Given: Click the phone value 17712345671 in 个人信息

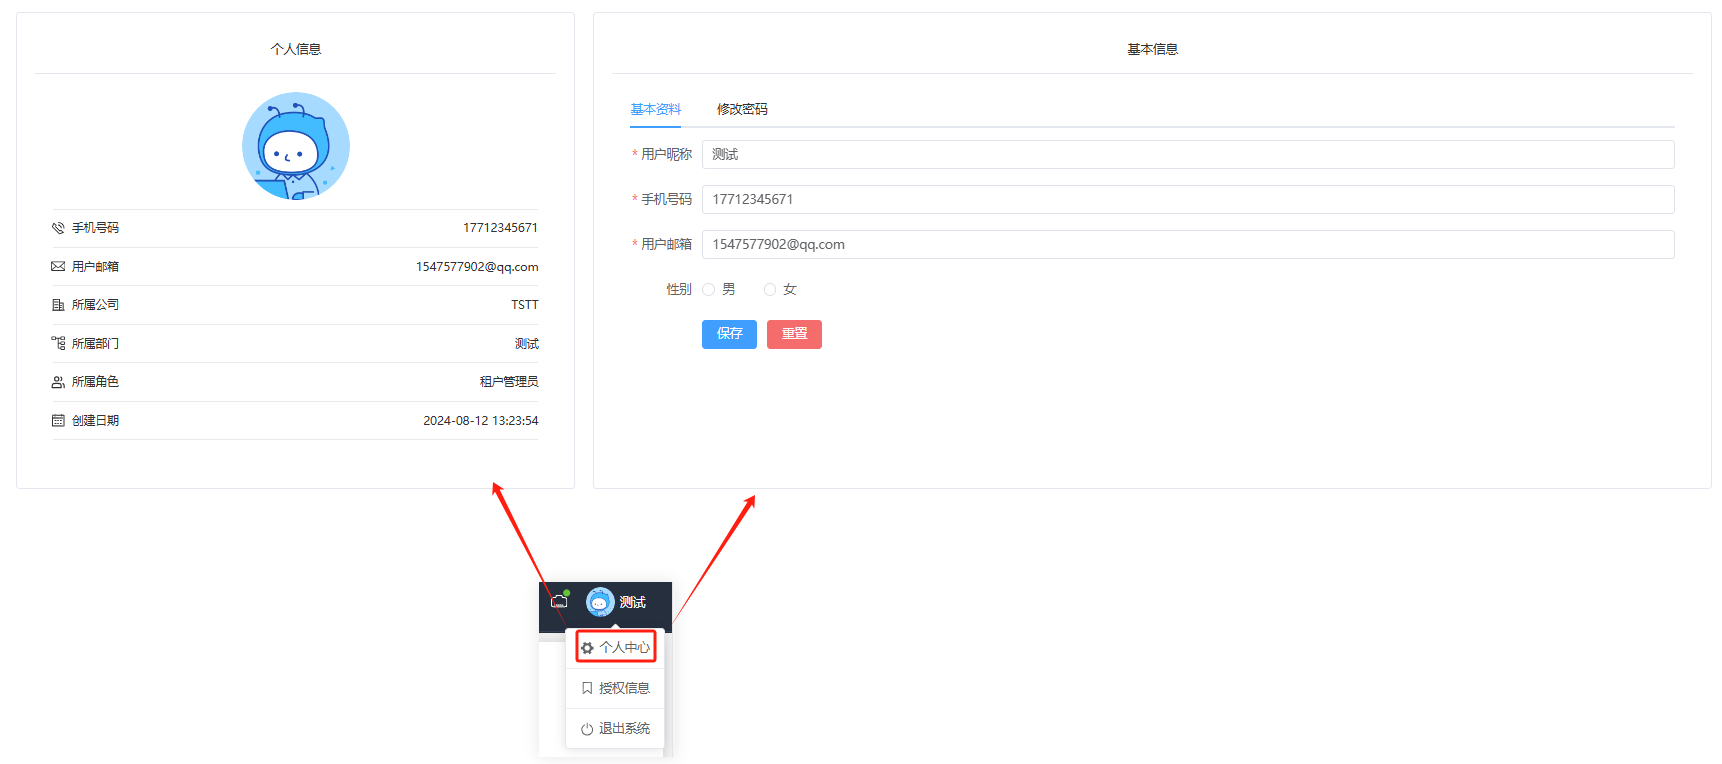Looking at the screenshot, I should (500, 228).
